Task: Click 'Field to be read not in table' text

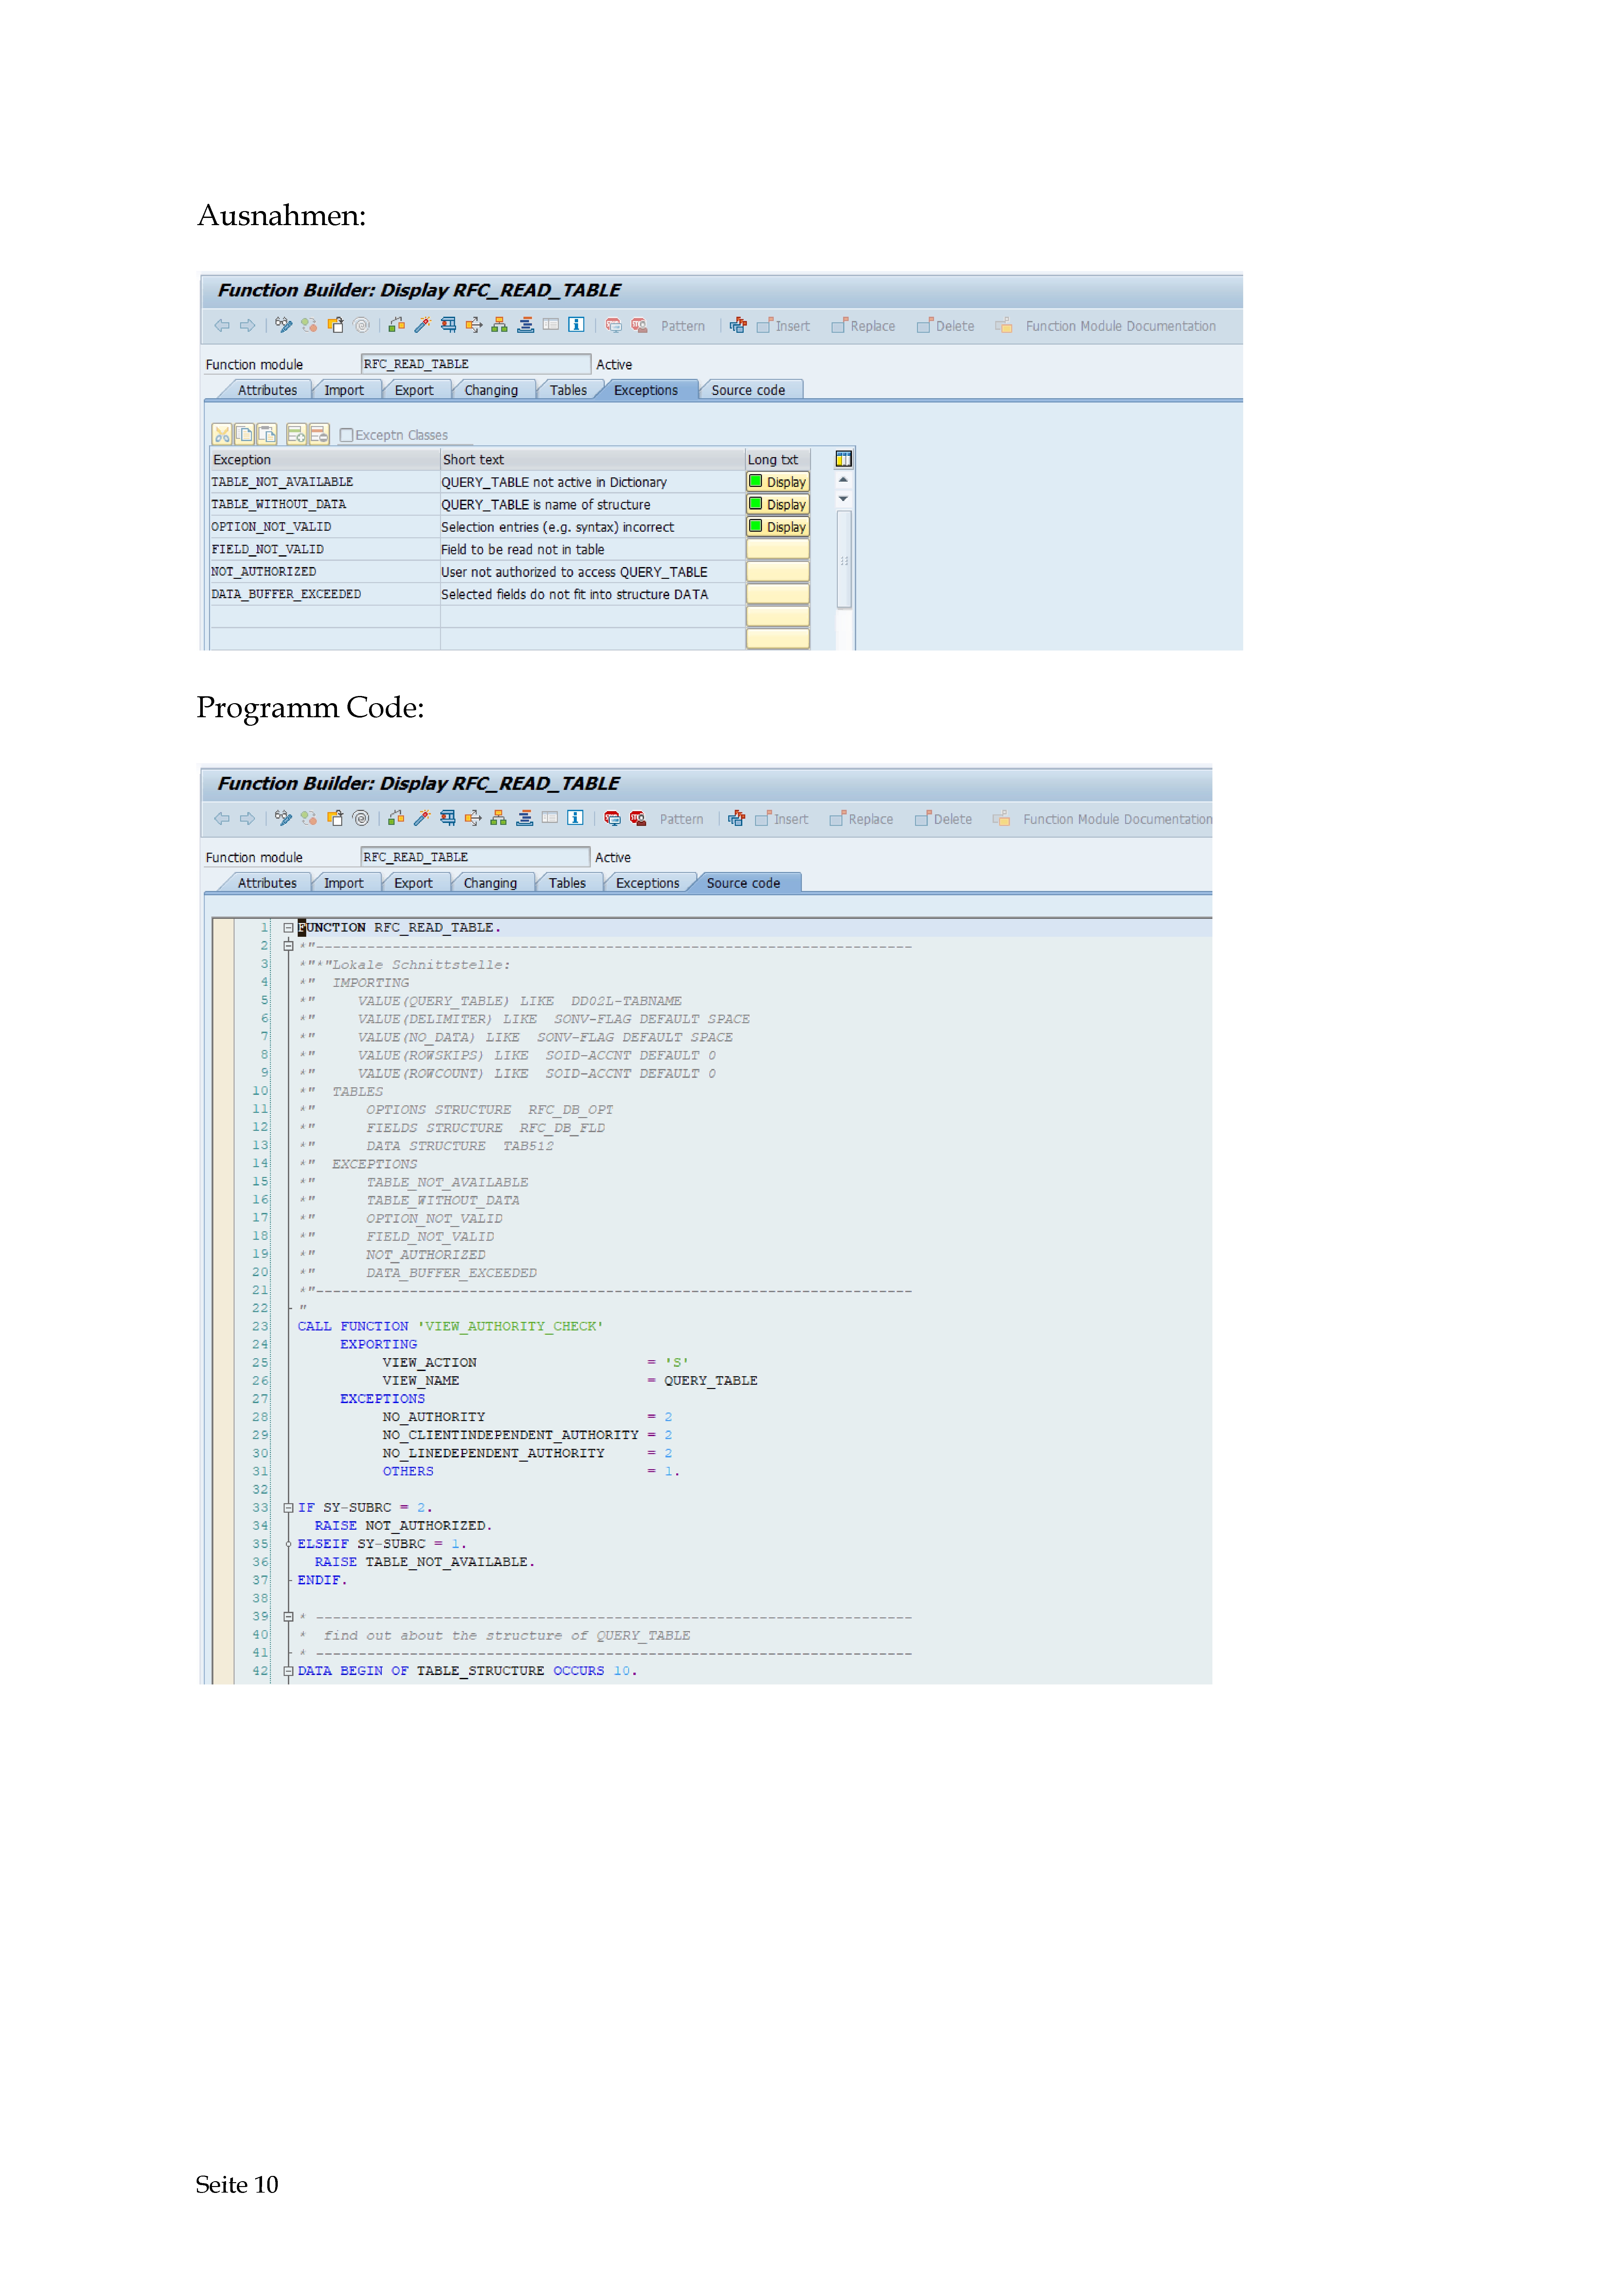Action: point(523,549)
